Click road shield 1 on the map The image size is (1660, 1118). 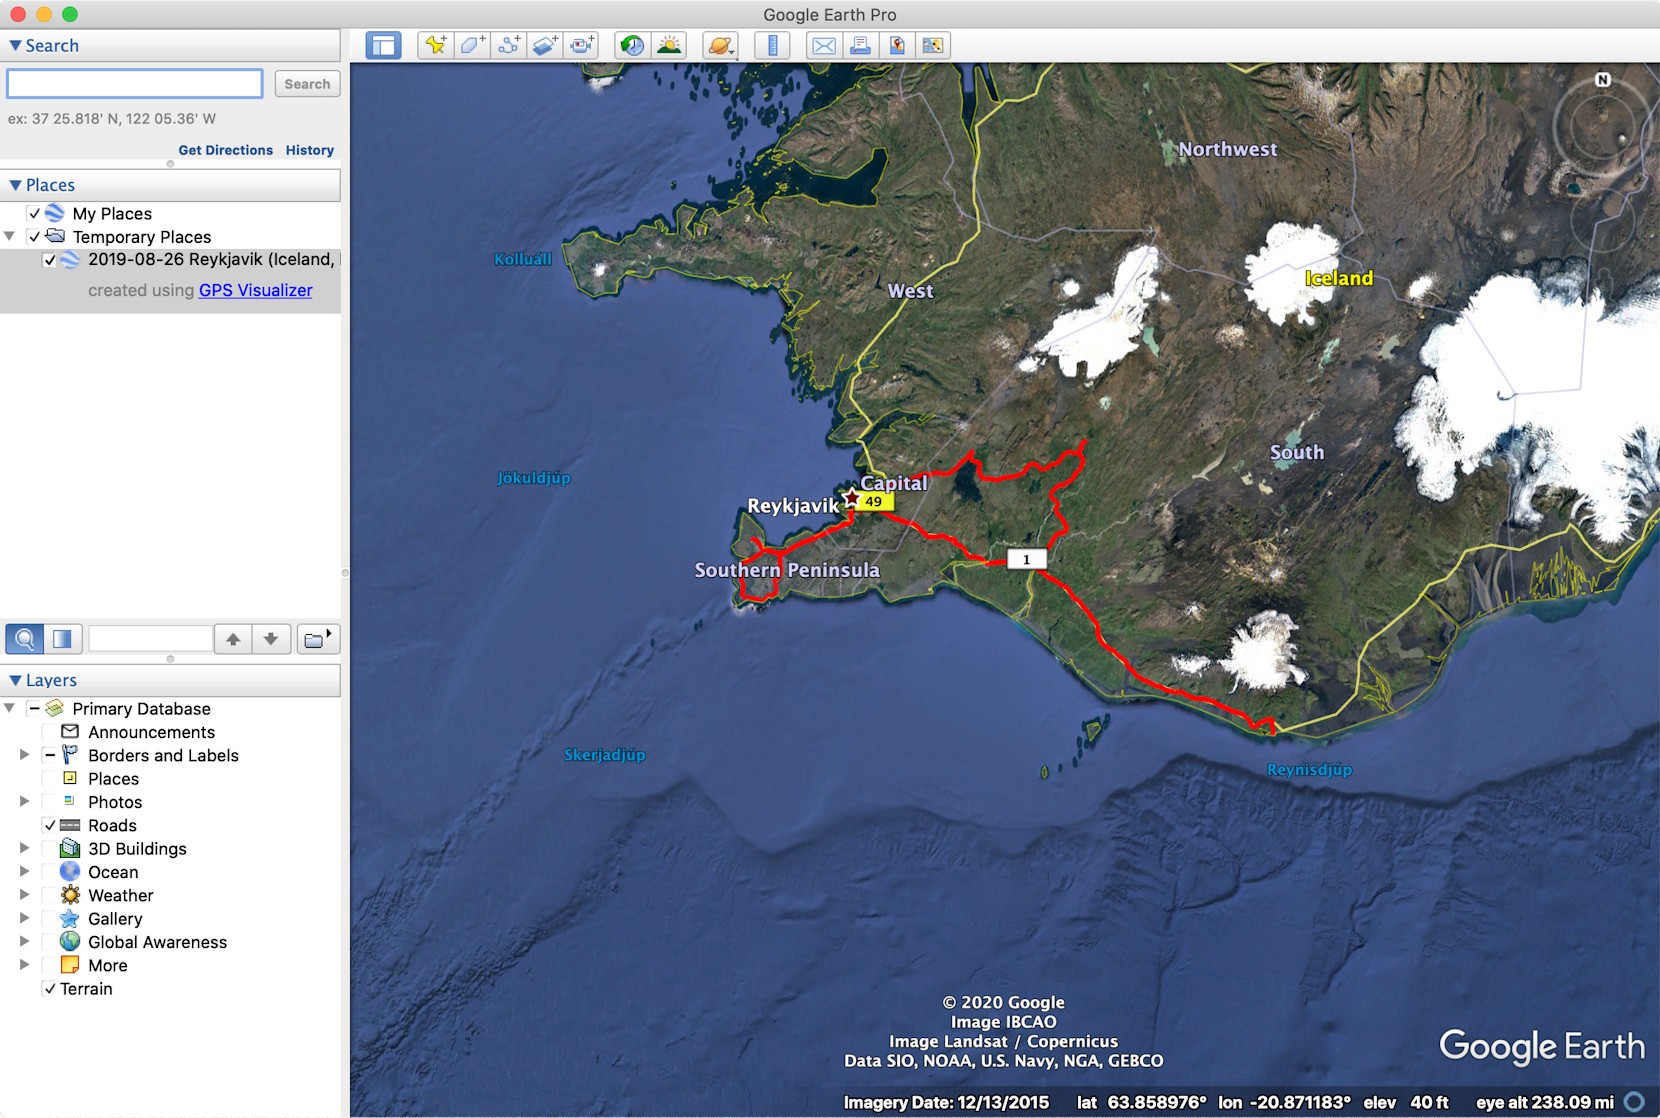1026,559
